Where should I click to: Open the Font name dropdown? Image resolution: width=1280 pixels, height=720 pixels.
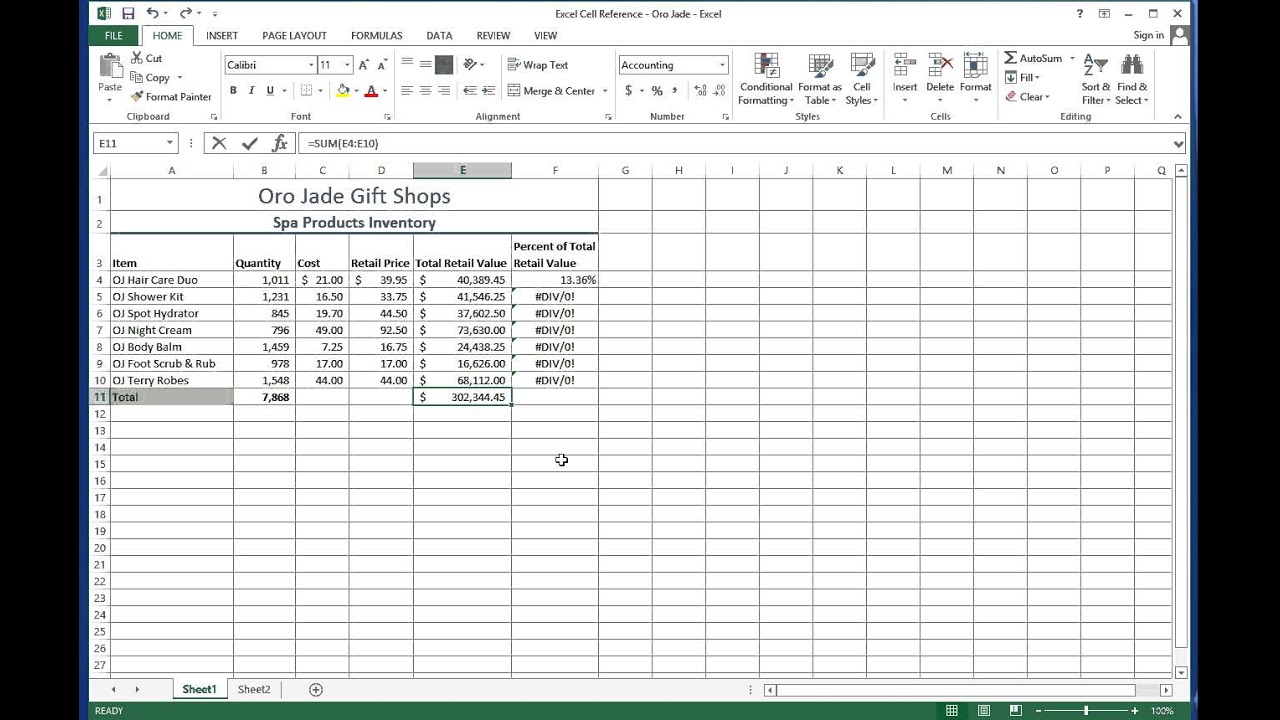coord(311,65)
